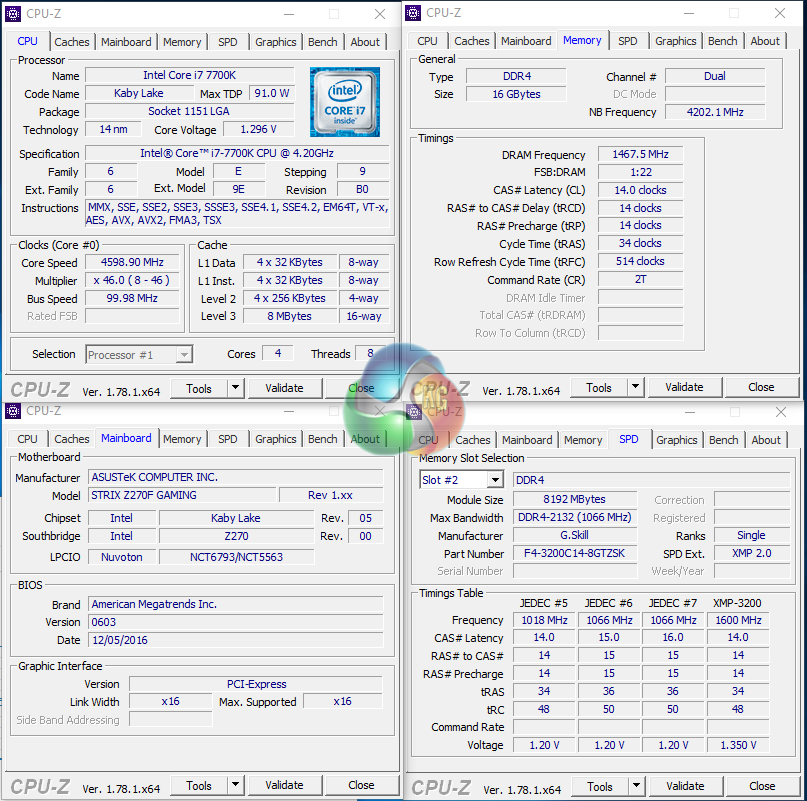Image resolution: width=807 pixels, height=801 pixels.
Task: Click the Intel Core i7 inside logo
Action: [344, 102]
